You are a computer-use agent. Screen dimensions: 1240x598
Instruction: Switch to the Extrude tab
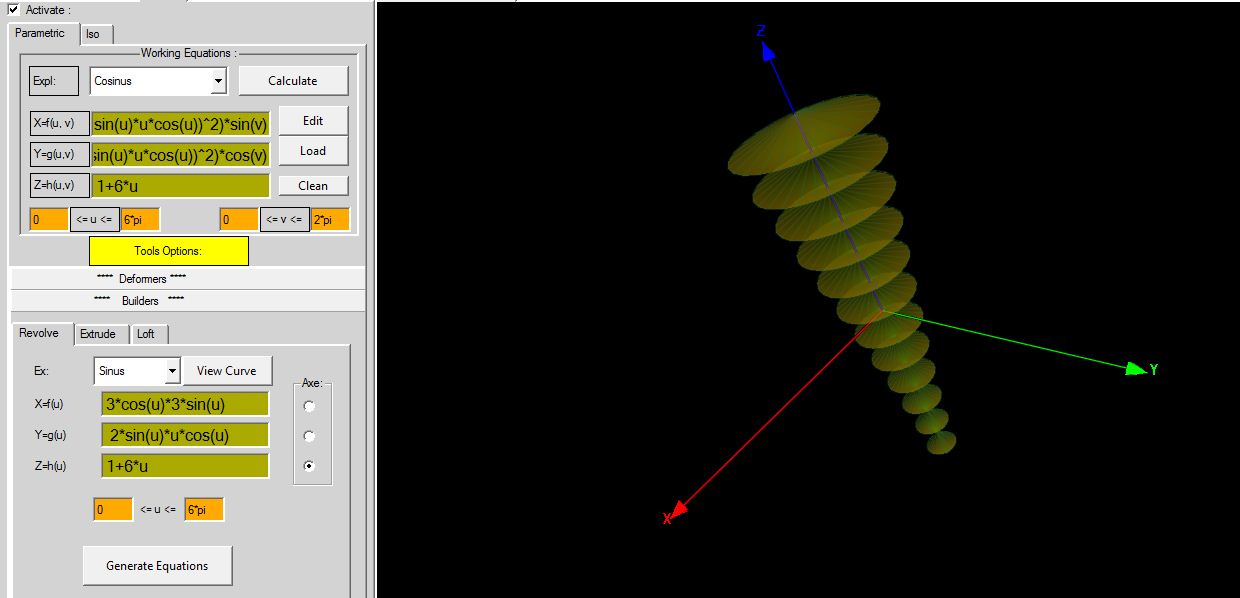98,334
